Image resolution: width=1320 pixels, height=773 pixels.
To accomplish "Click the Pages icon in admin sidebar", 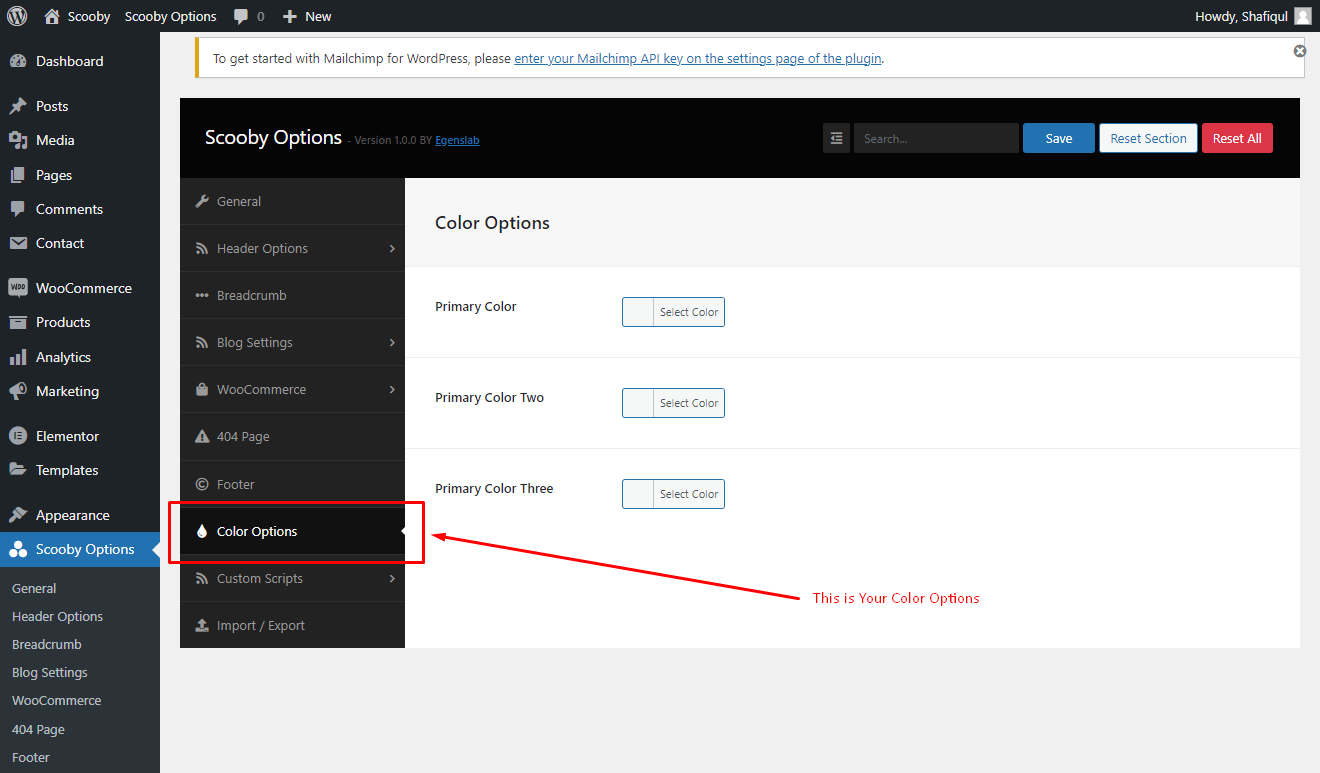I will (x=18, y=175).
